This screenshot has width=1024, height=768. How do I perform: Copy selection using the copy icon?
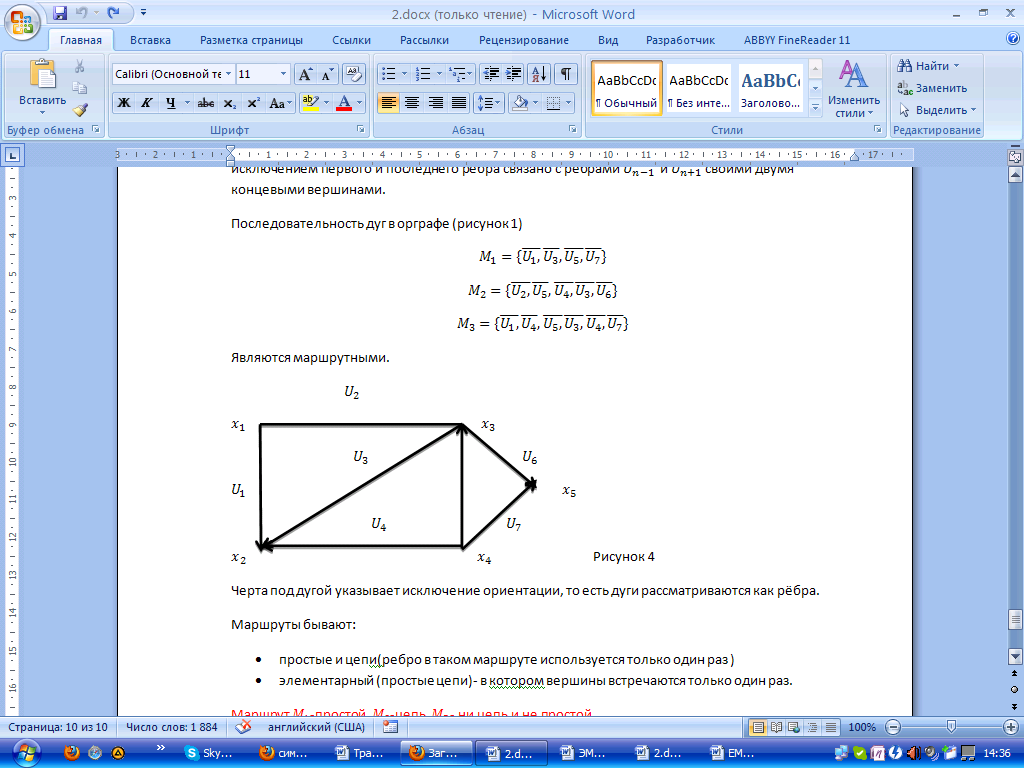click(x=80, y=88)
